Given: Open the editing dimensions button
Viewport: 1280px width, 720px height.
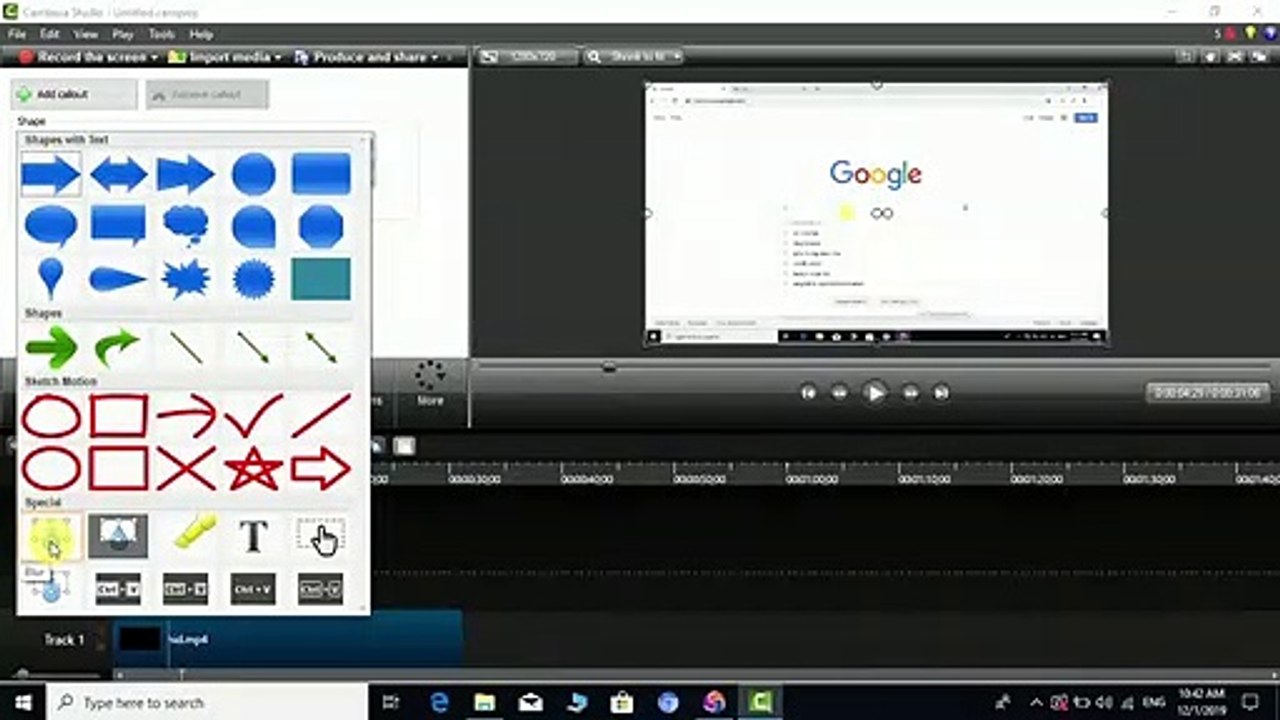Looking at the screenshot, I should [527, 57].
